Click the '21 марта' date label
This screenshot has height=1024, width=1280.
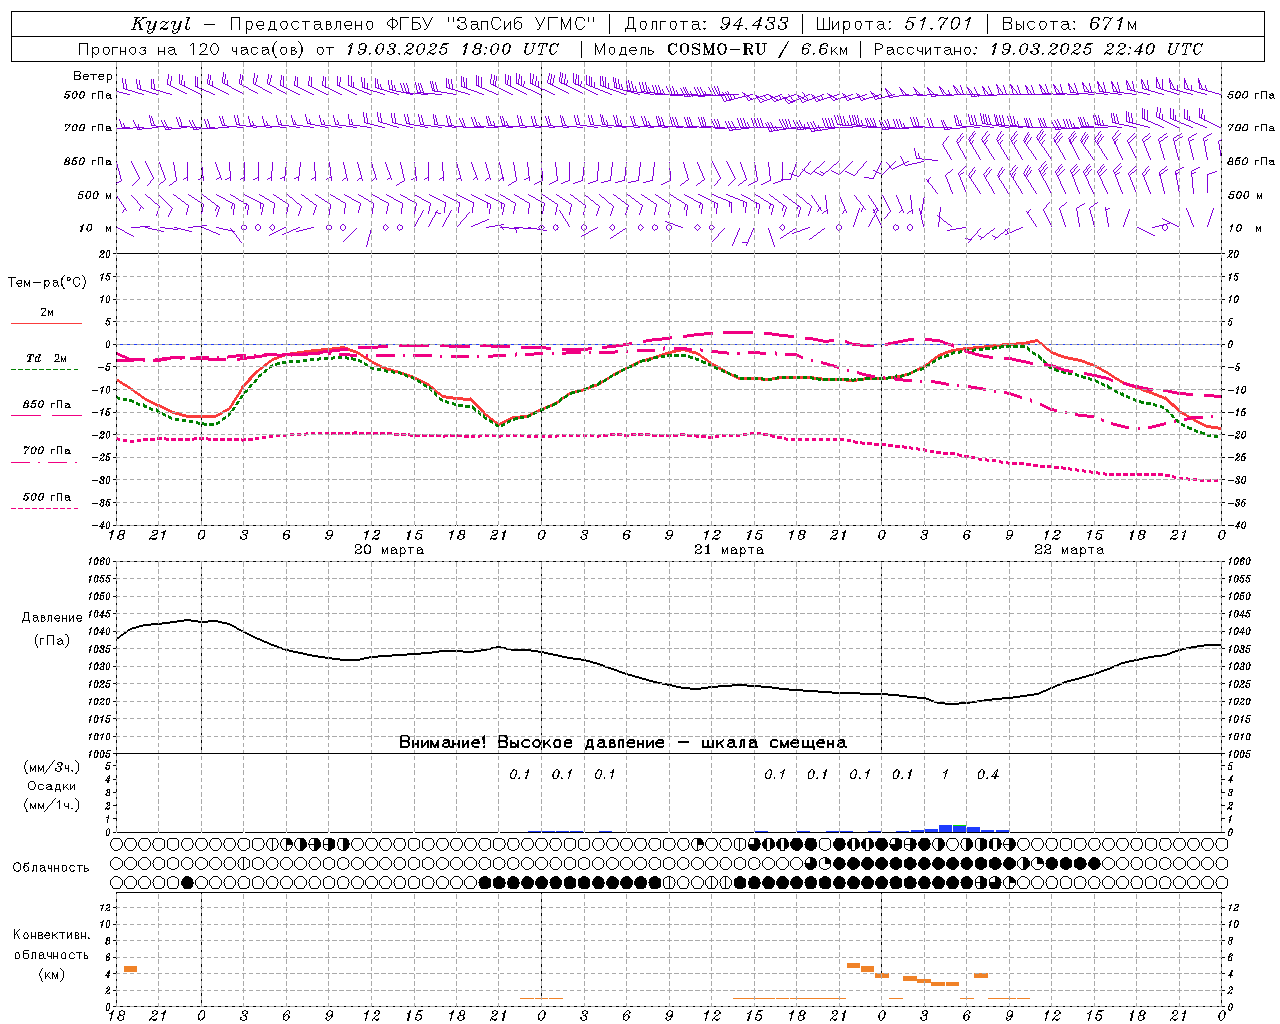pos(729,550)
